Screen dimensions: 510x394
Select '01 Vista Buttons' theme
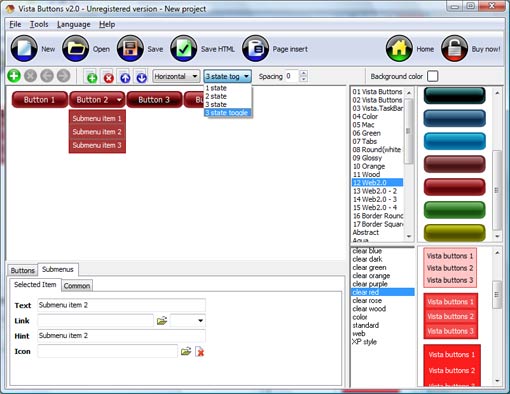click(x=377, y=92)
